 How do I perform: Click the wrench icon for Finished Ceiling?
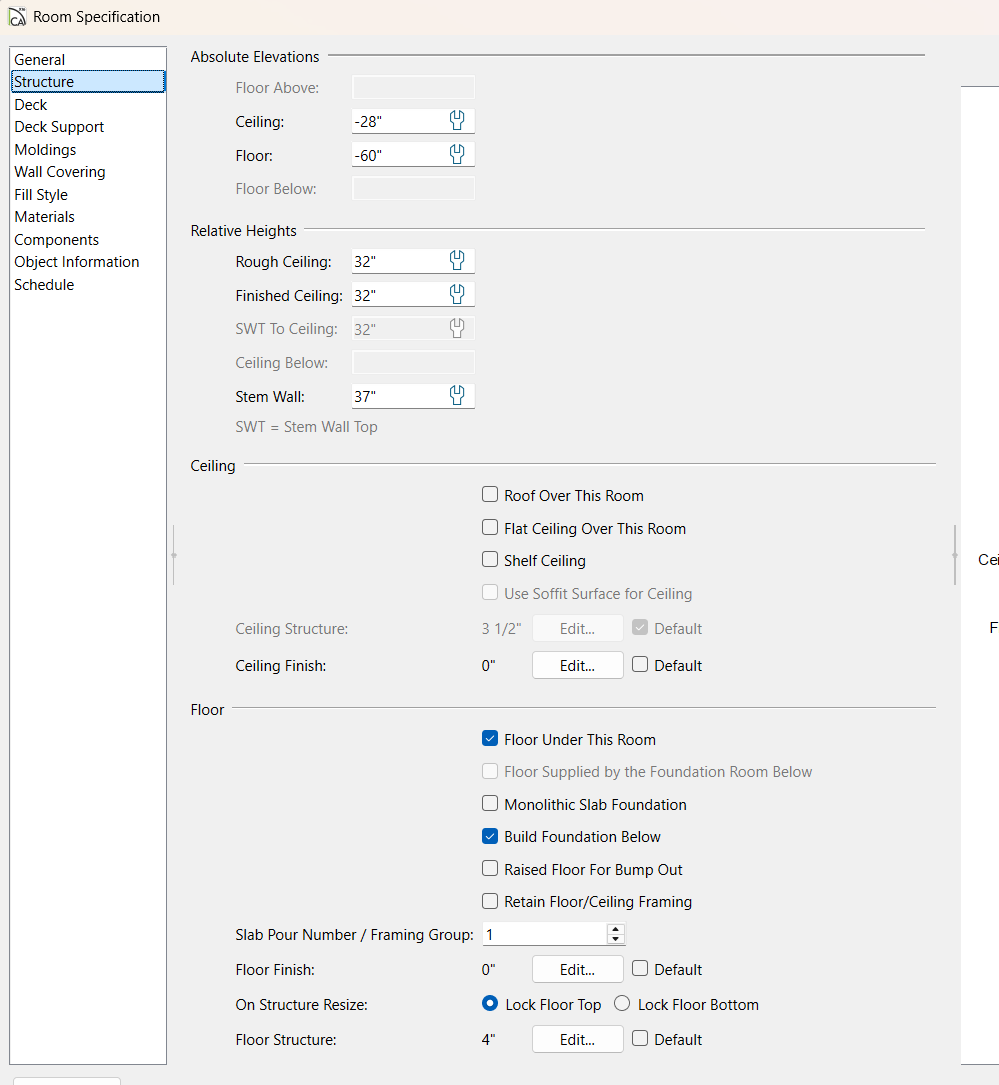[457, 294]
